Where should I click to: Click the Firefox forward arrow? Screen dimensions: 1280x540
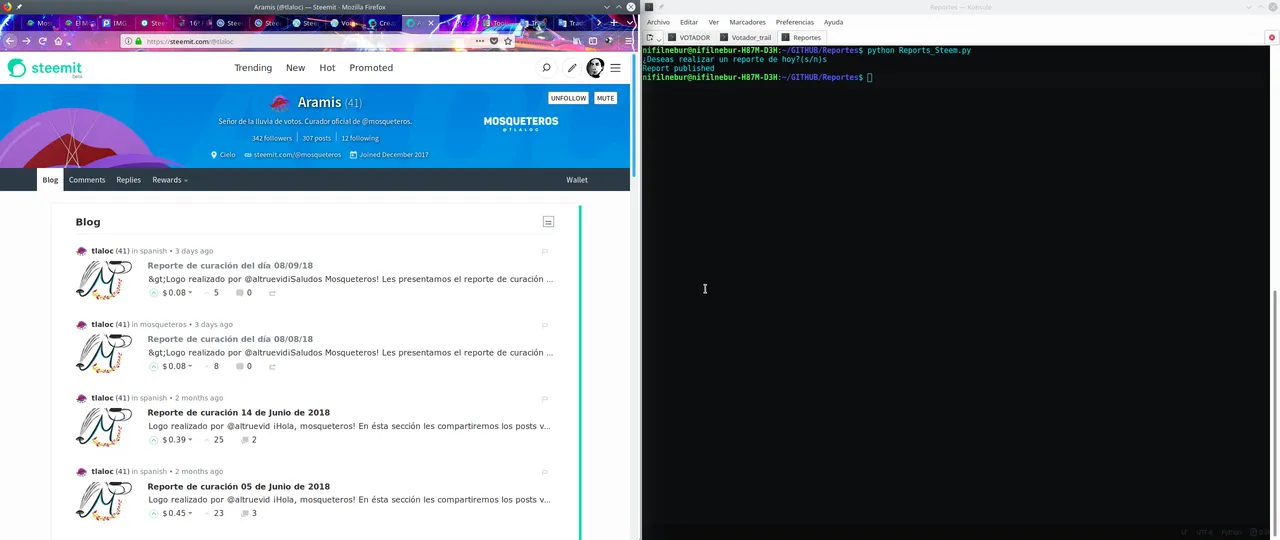pyautogui.click(x=26, y=41)
